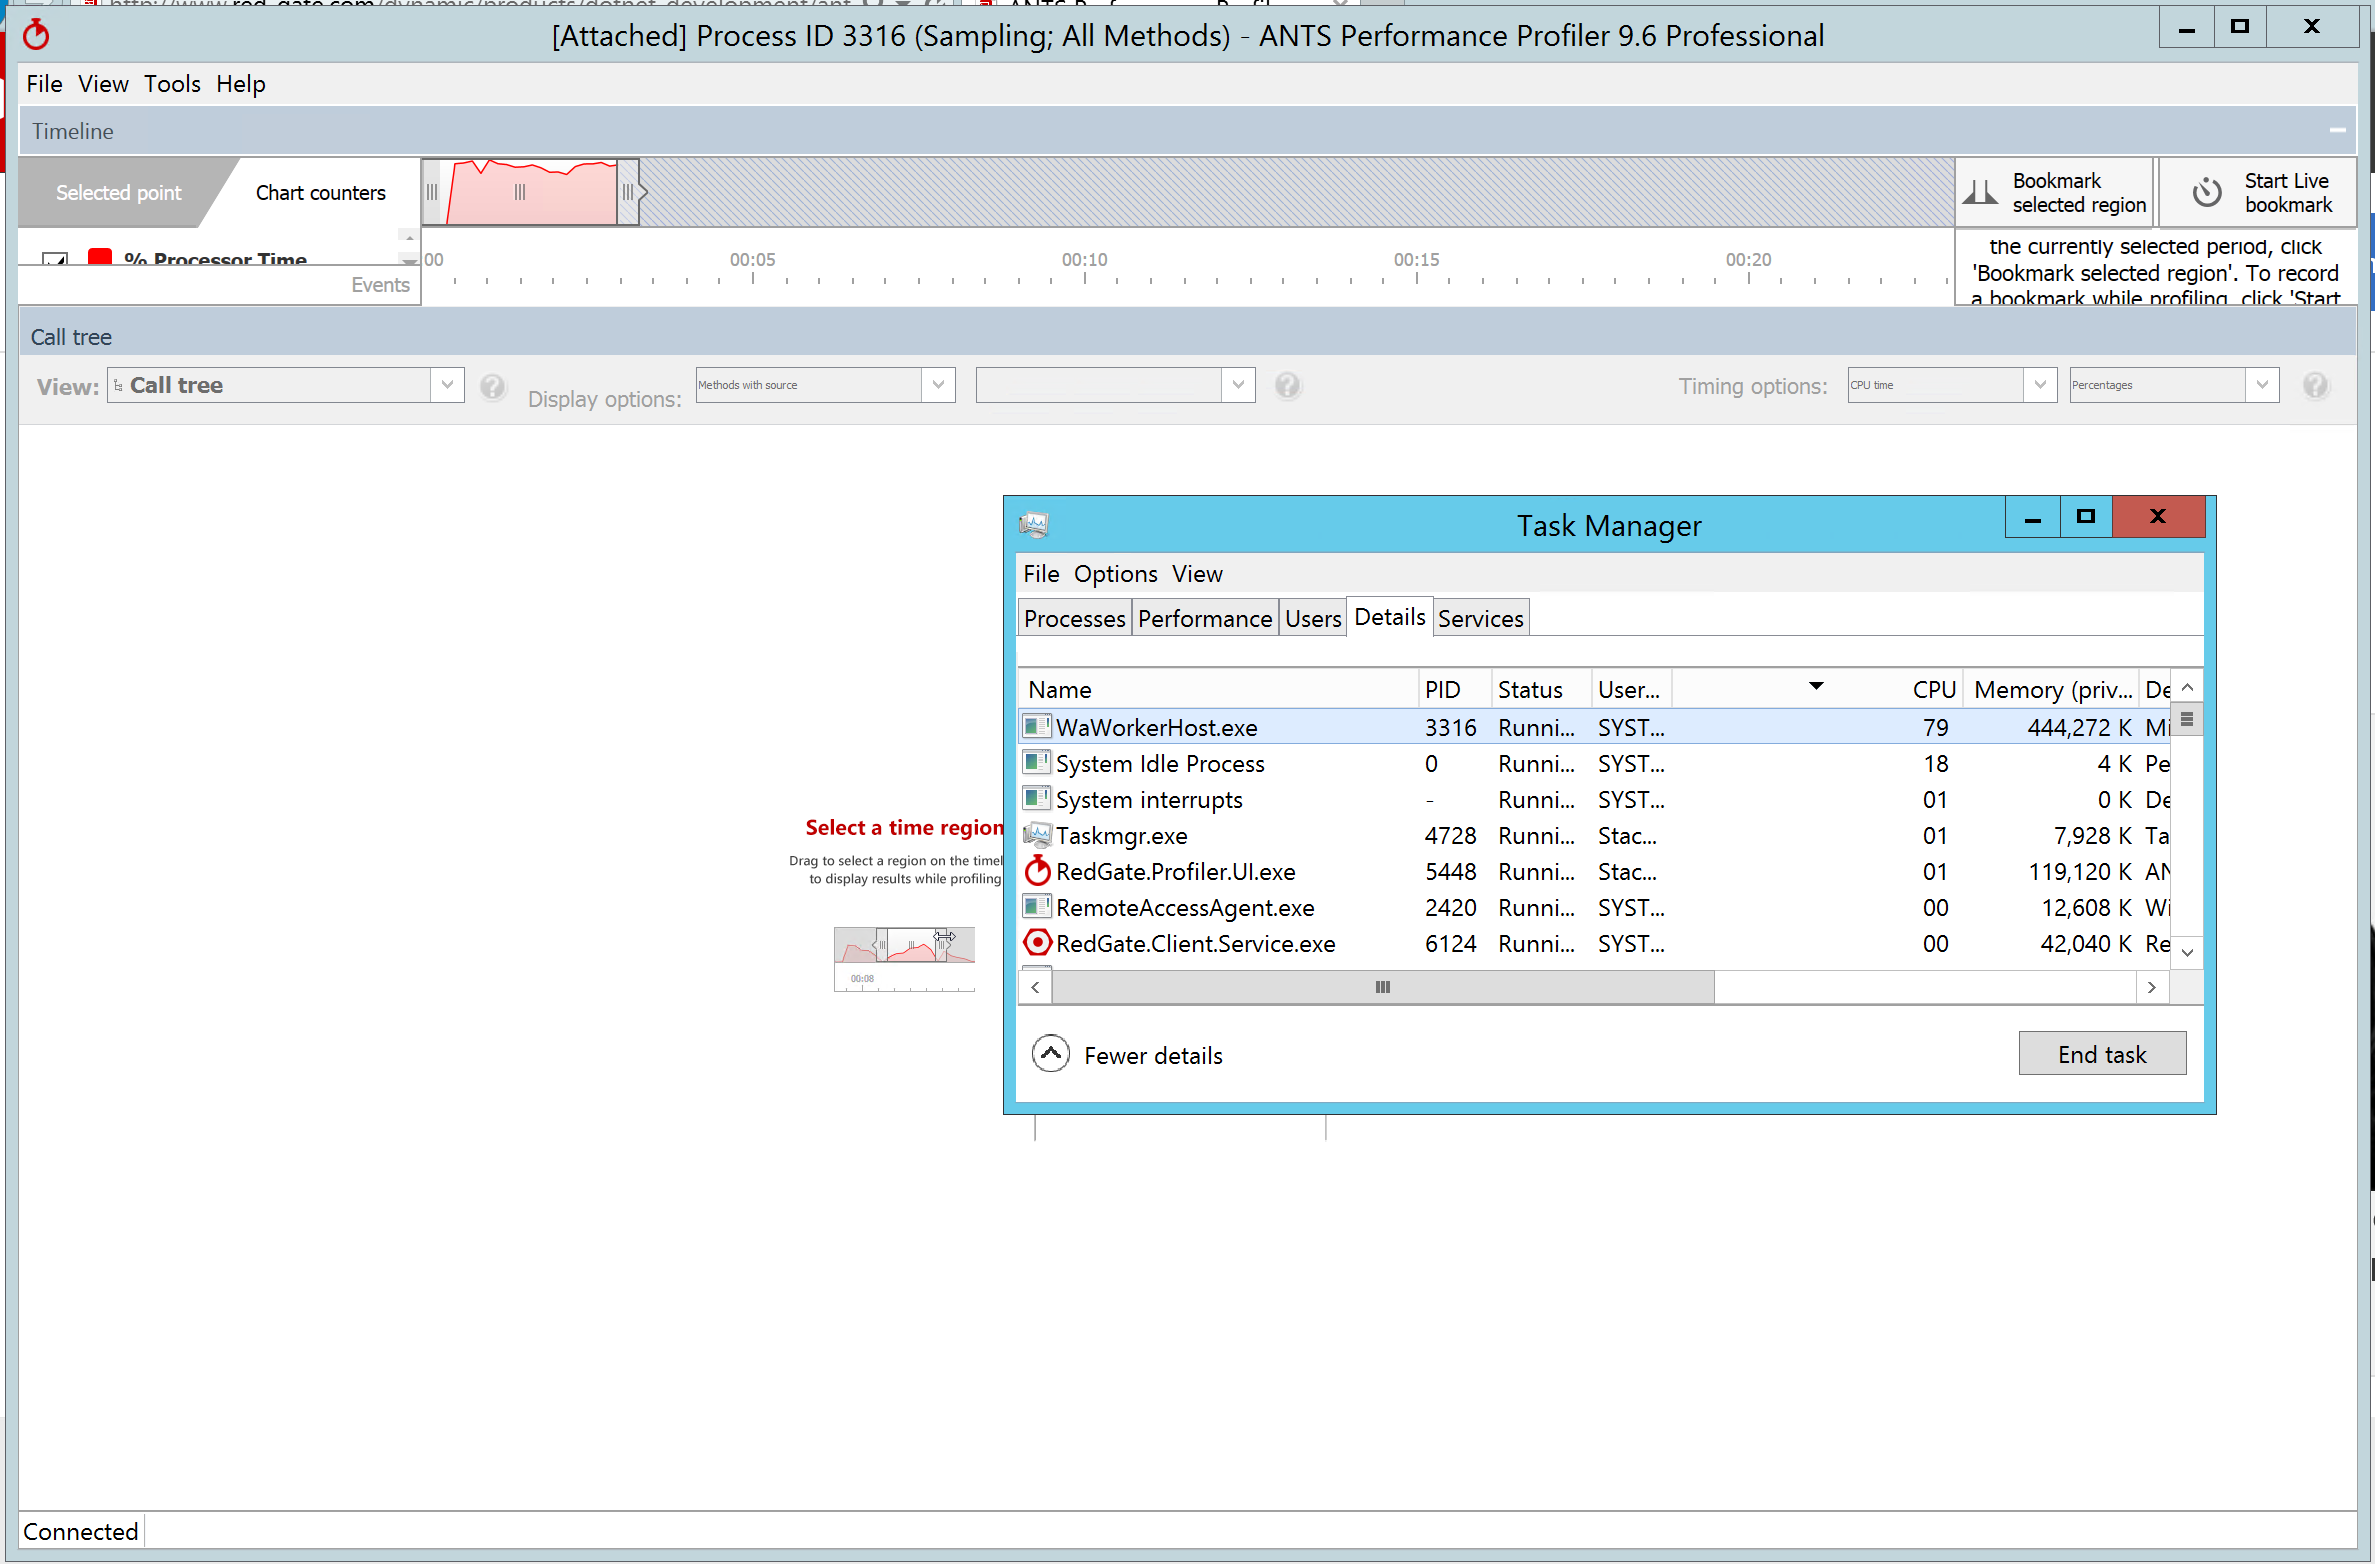Click the Display options help icon
Viewport: 2375px width, 1564px height.
[x=1286, y=386]
